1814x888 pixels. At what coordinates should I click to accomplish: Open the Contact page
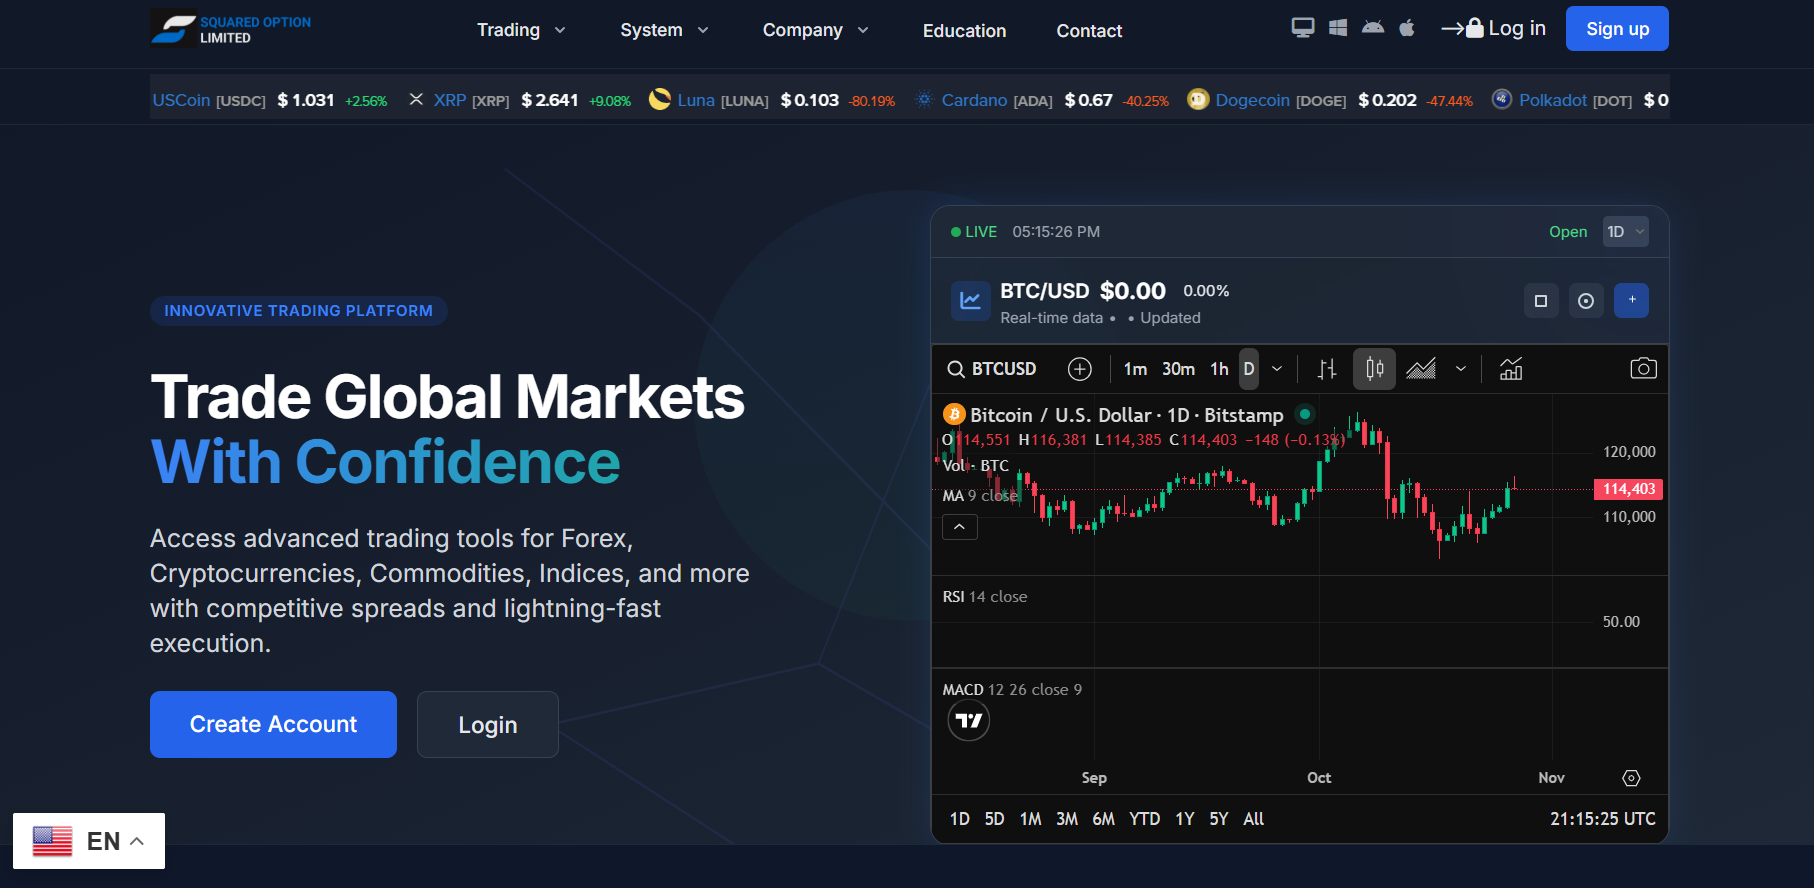click(x=1090, y=31)
